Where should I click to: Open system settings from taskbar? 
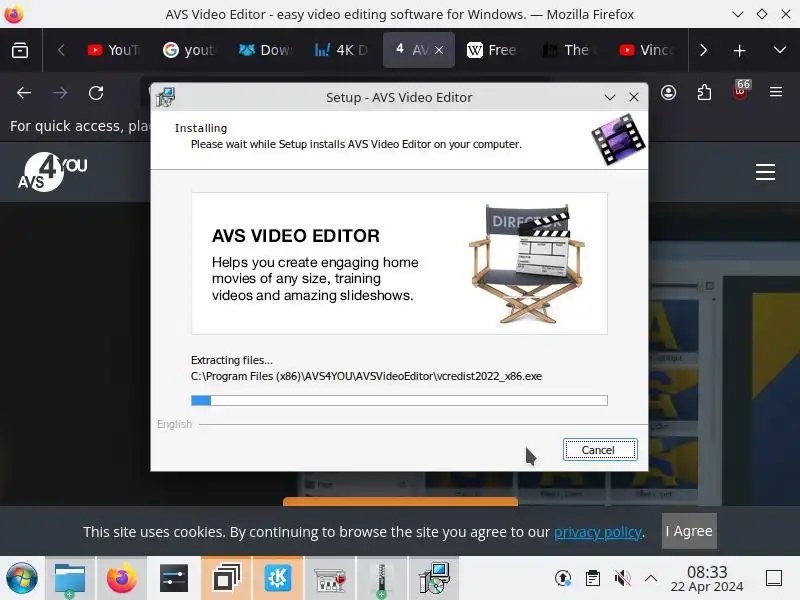coord(174,579)
